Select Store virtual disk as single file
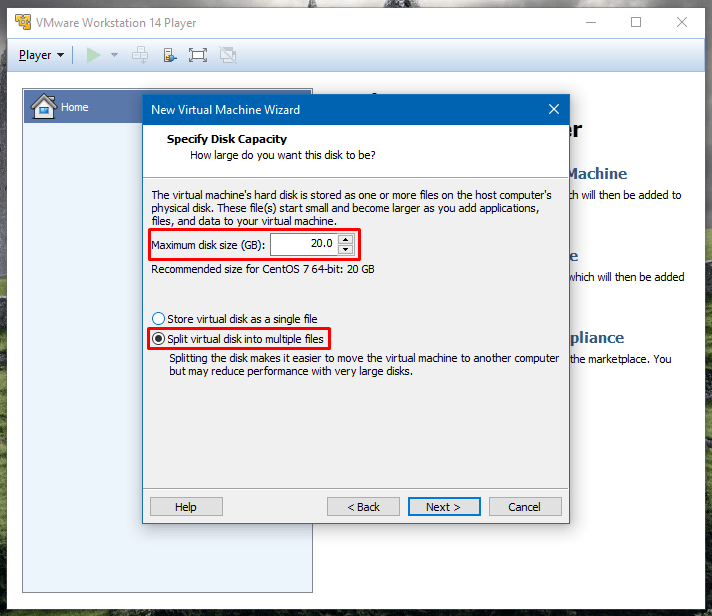The width and height of the screenshot is (712, 616). pos(234,319)
